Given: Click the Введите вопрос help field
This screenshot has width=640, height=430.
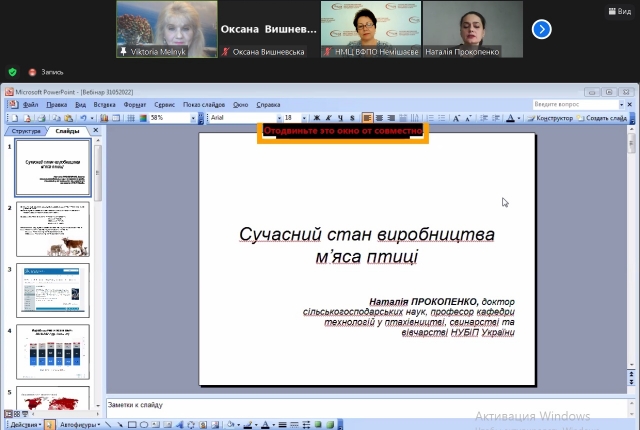Looking at the screenshot, I should click(576, 105).
